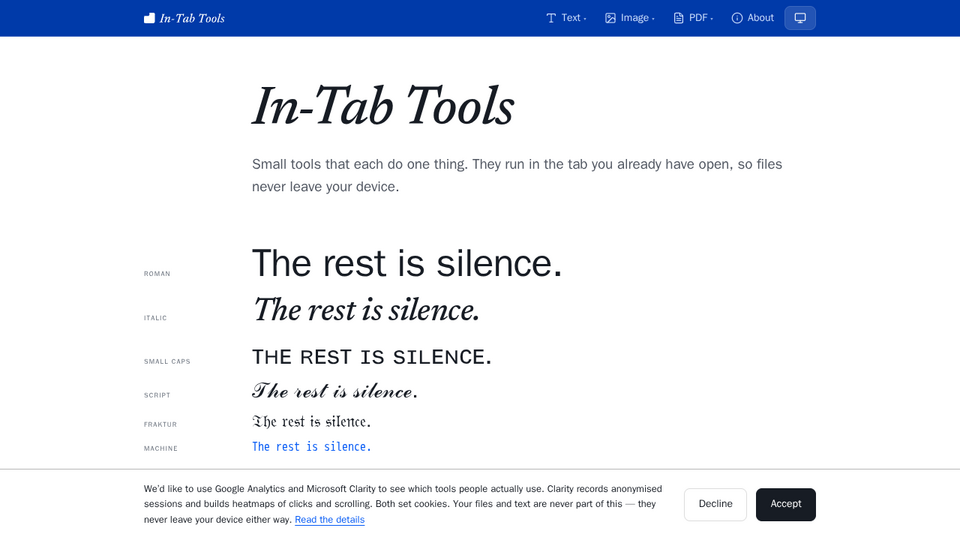Click the SCRIPT label
This screenshot has width=960, height=540.
[157, 396]
